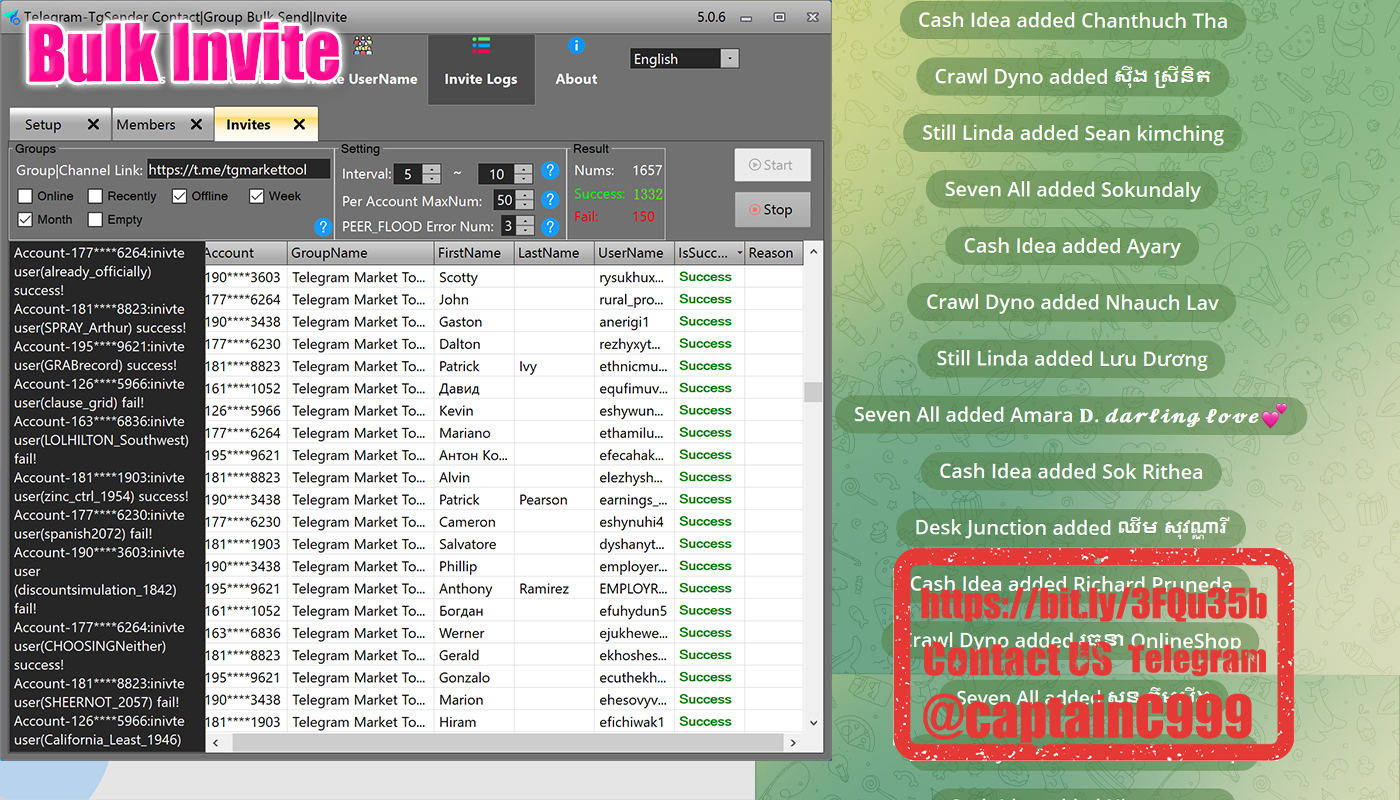Select the Invites tab

point(248,125)
